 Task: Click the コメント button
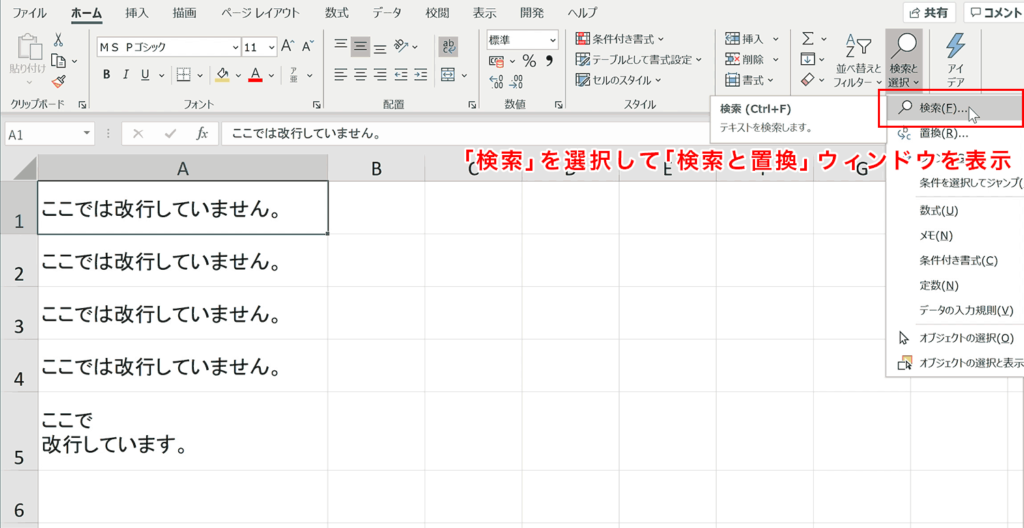pyautogui.click(x=993, y=12)
